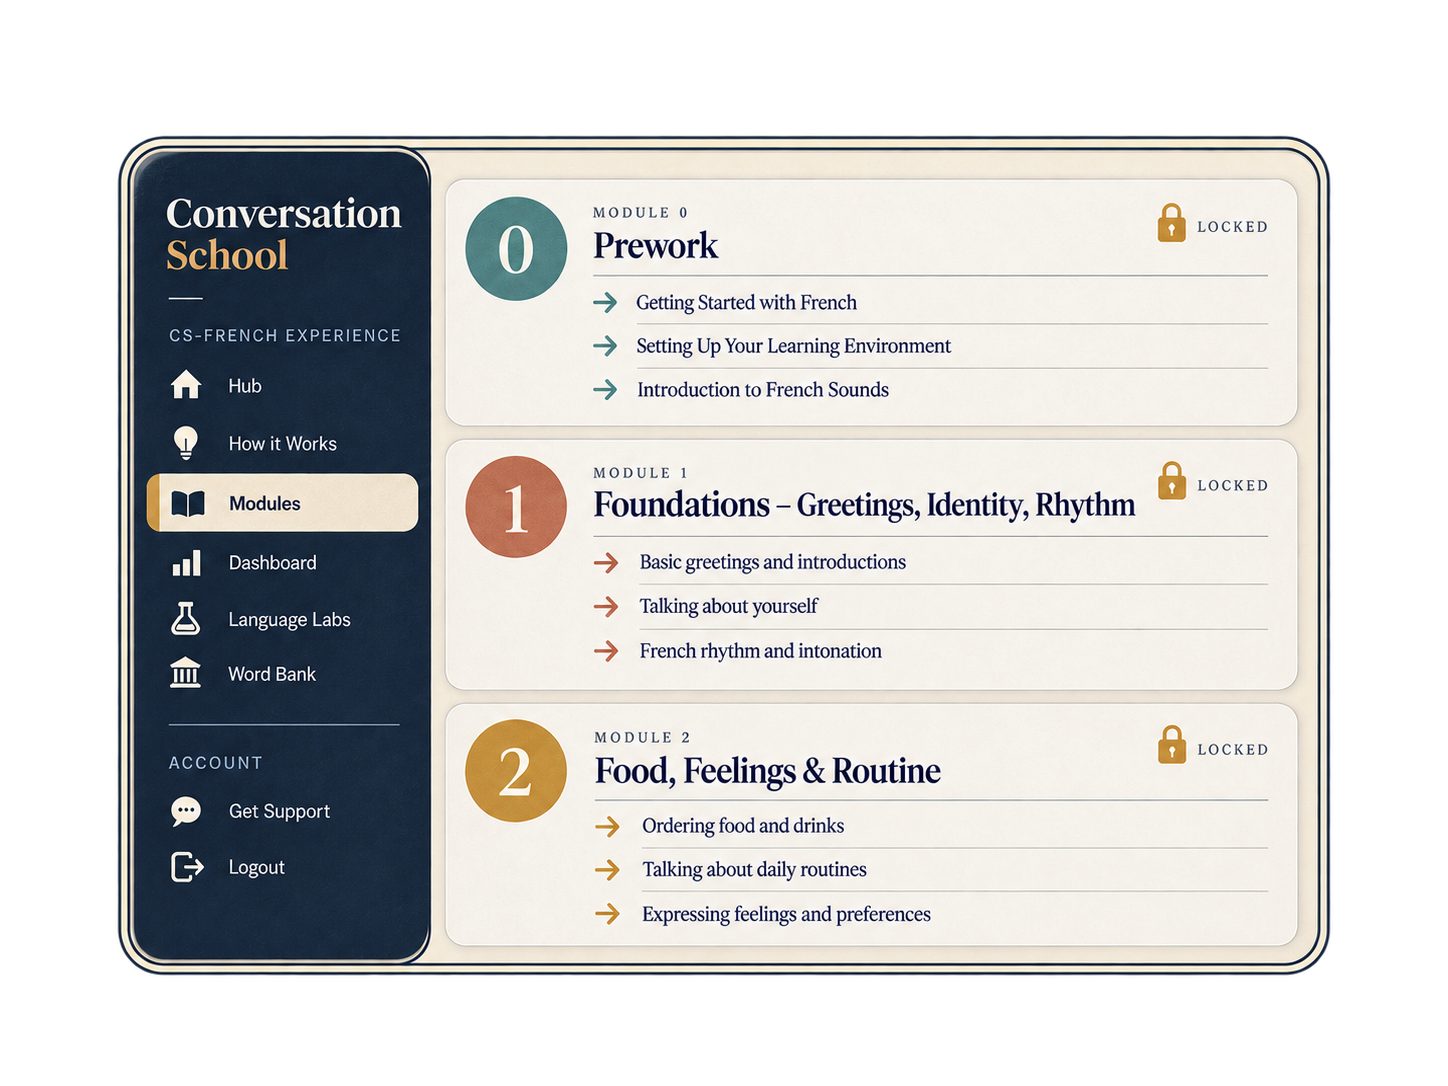Click the padlock icon on Module 2 Food, Feelings
Viewport: 1448px width, 1086px height.
pyautogui.click(x=1171, y=745)
